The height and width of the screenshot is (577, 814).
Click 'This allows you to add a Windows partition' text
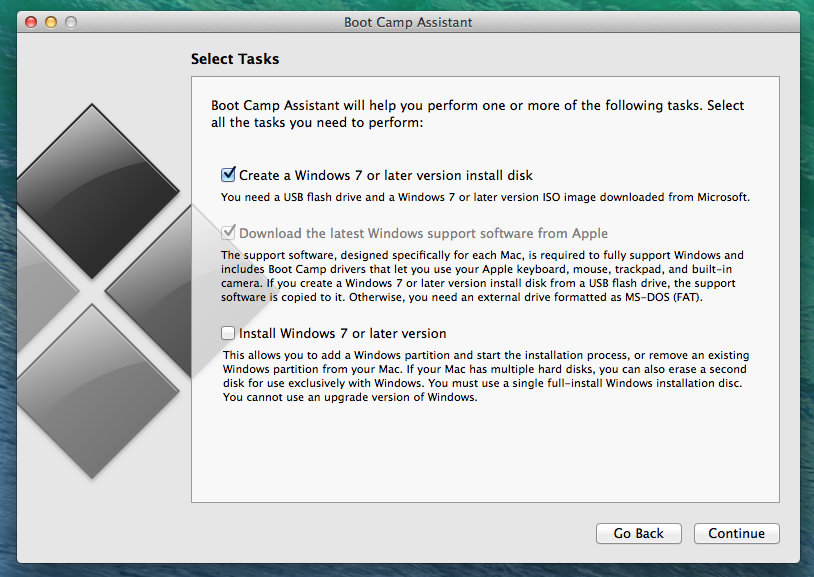[486, 376]
